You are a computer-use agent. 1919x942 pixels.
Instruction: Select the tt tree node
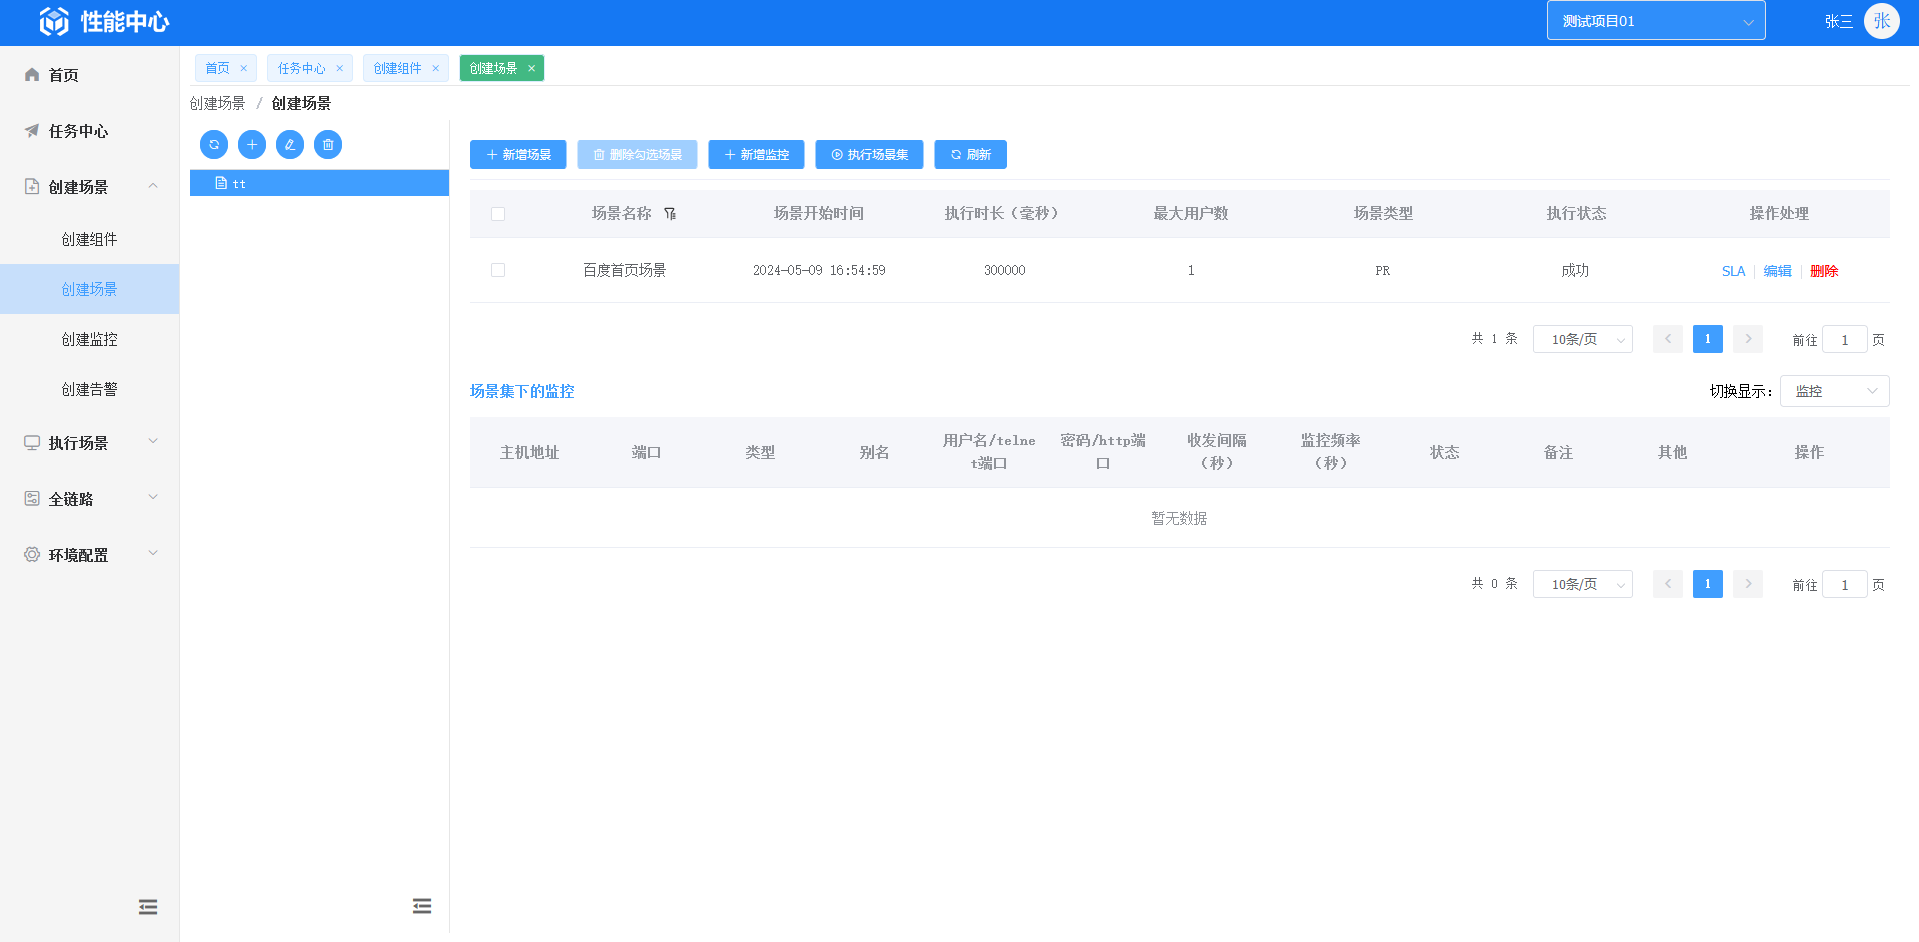pos(240,183)
